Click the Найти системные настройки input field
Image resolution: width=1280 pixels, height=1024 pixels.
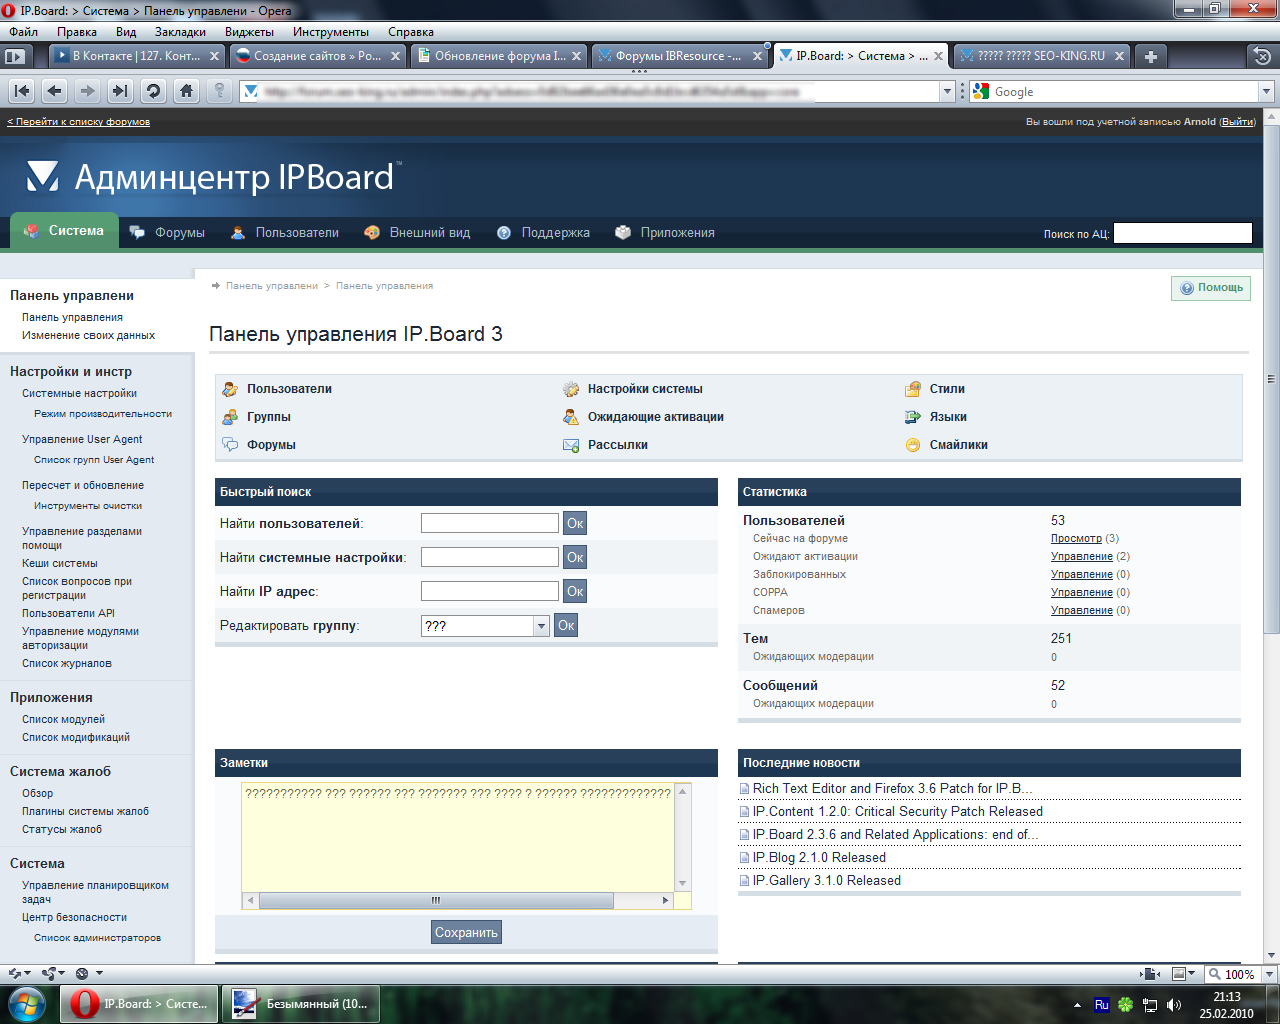[490, 557]
